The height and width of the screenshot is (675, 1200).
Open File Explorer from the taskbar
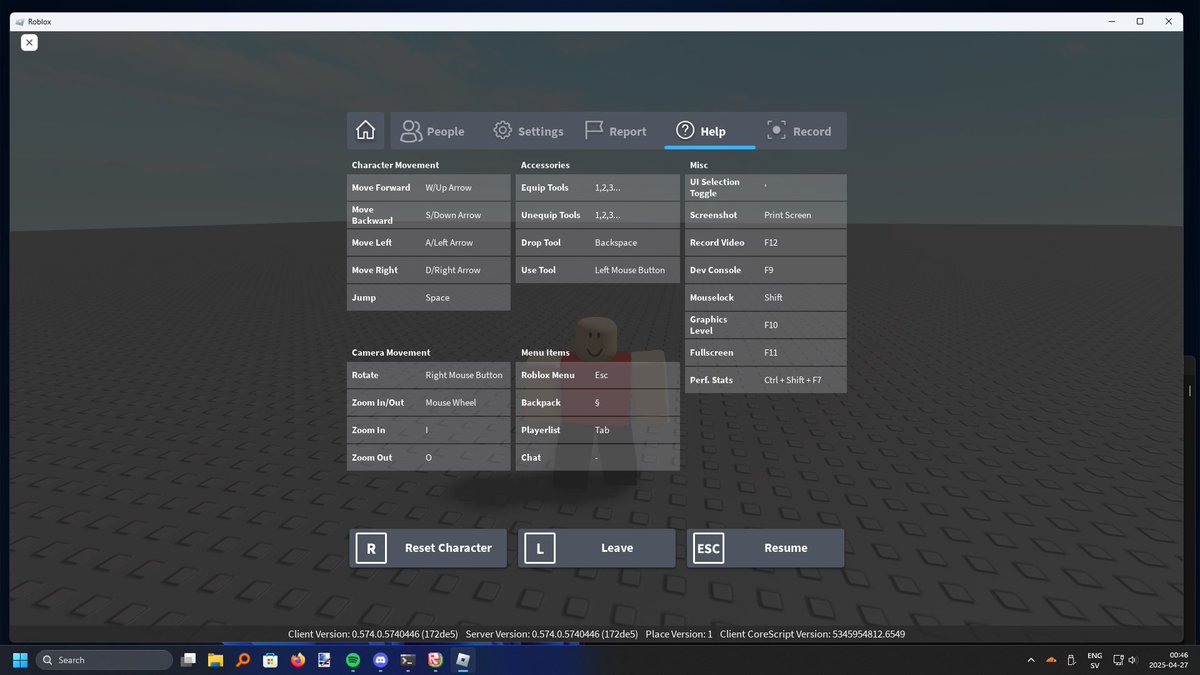coord(215,660)
